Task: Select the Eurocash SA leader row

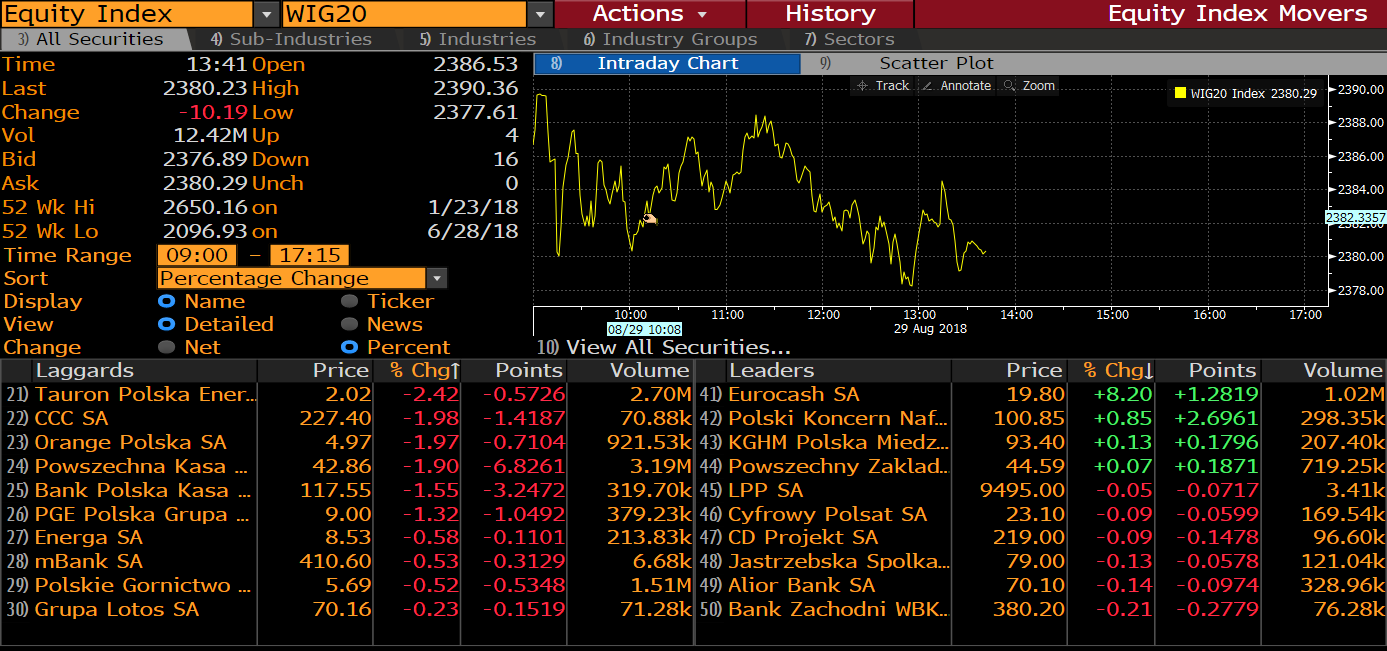Action: coord(793,395)
